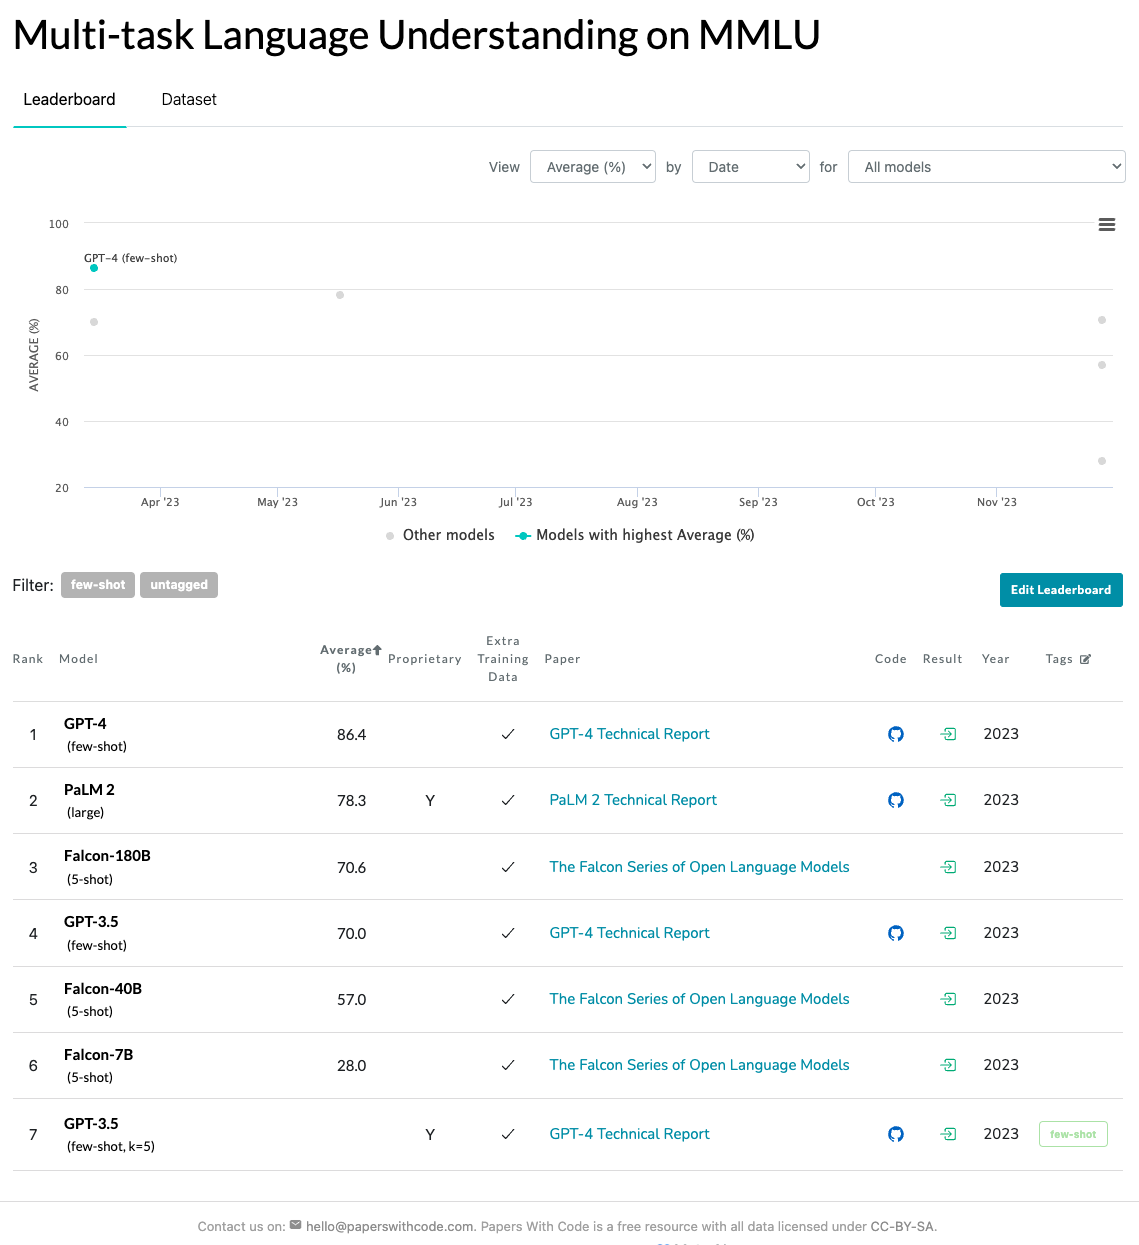This screenshot has height=1245, width=1139.
Task: Open GitHub code icon in PaLM 2 row
Action: tap(896, 800)
